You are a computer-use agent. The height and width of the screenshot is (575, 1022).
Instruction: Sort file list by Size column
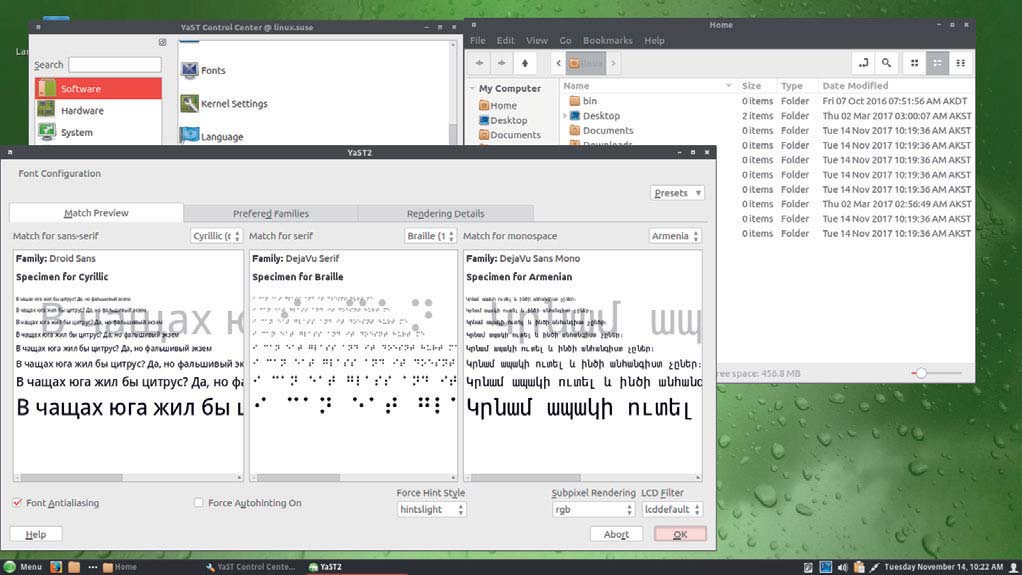point(757,85)
